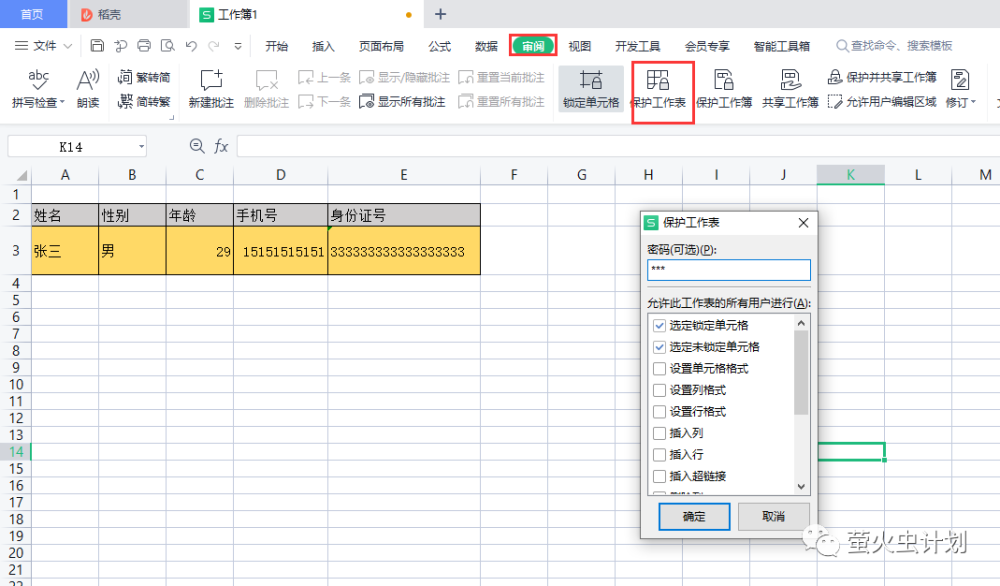Check 插入列 permission

pyautogui.click(x=659, y=434)
